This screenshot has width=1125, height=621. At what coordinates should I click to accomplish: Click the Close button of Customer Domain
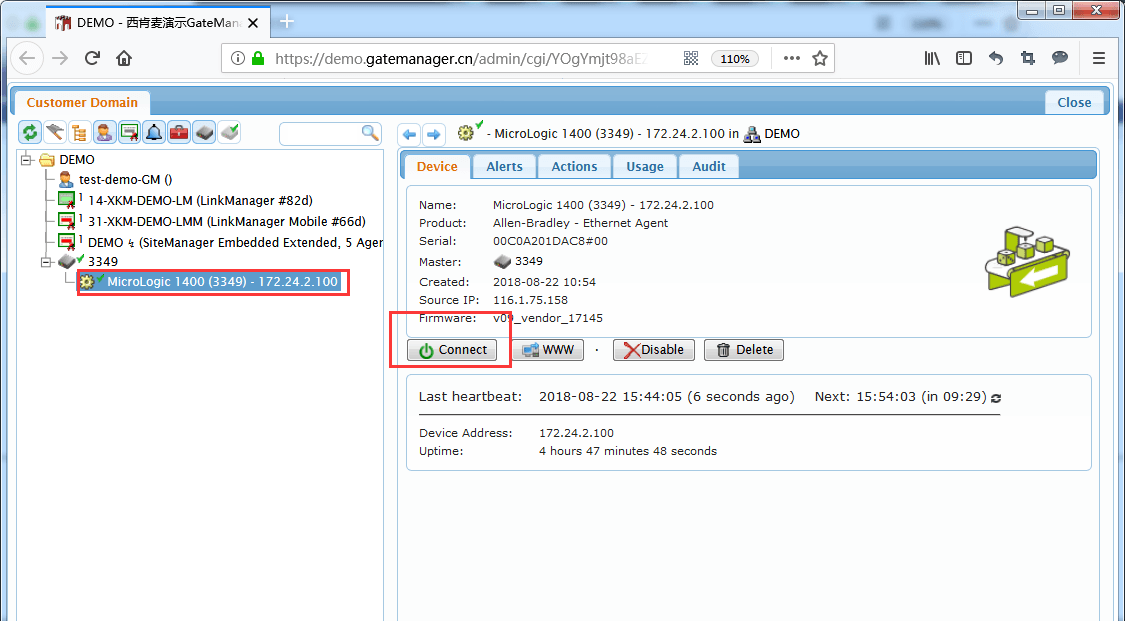[1074, 103]
